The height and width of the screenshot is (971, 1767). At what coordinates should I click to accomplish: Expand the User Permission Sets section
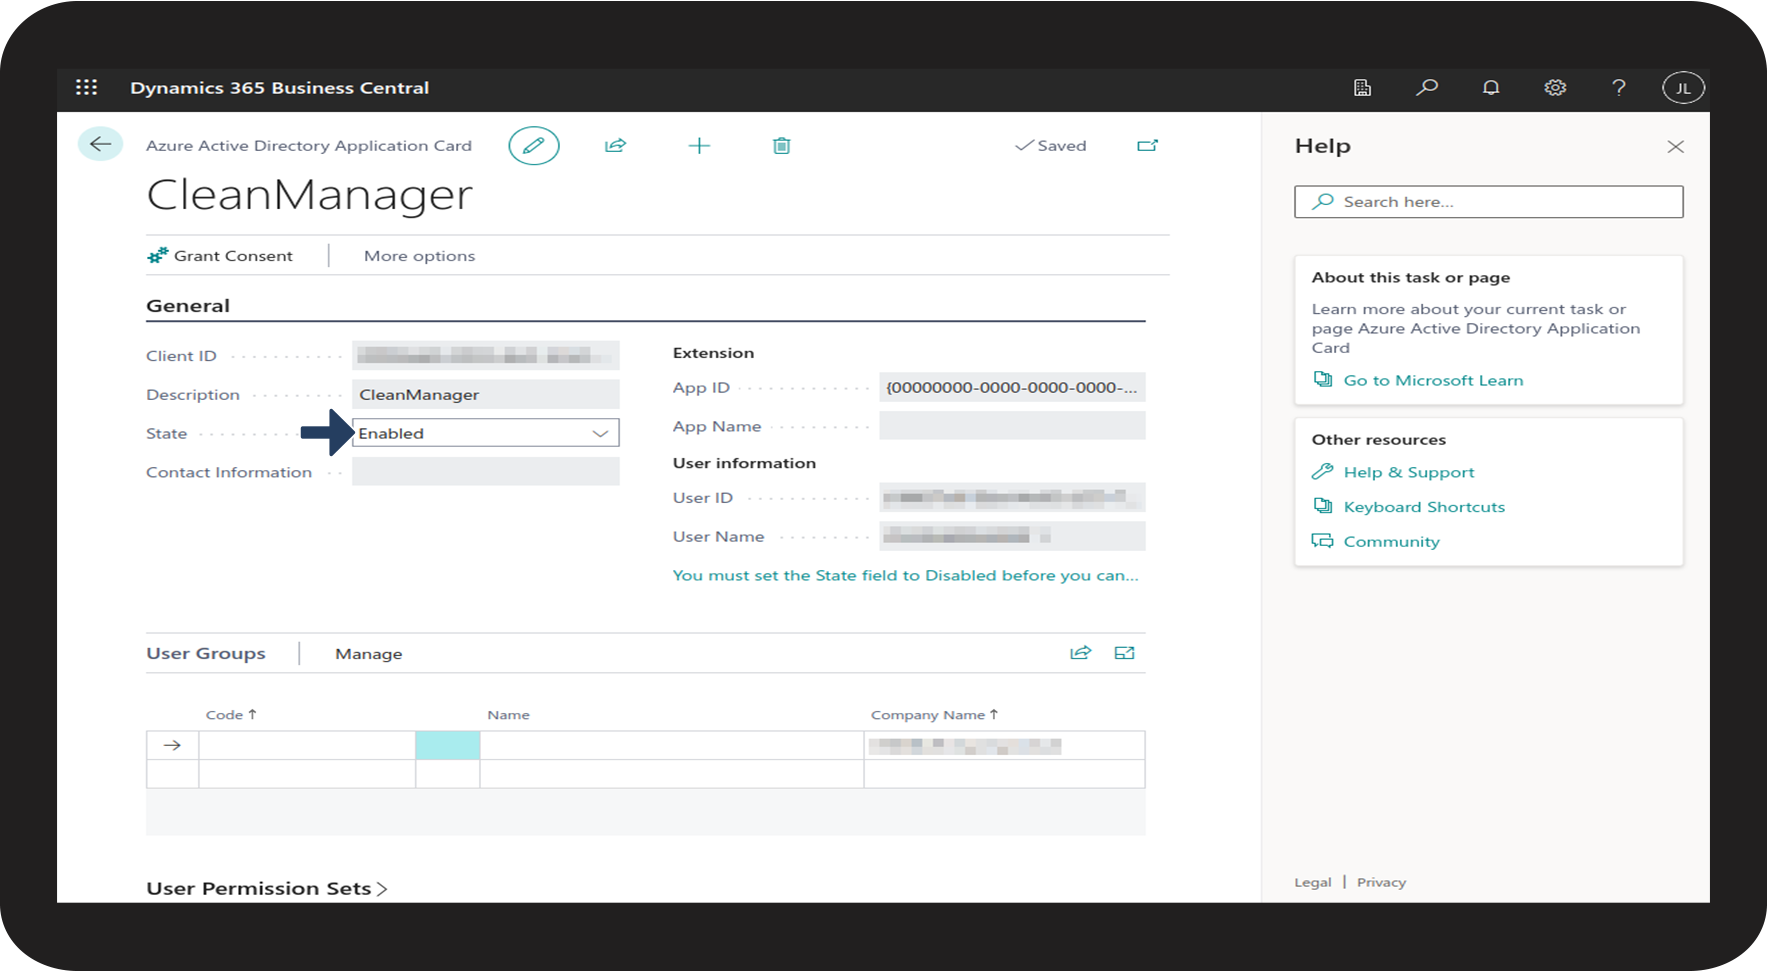coord(267,888)
